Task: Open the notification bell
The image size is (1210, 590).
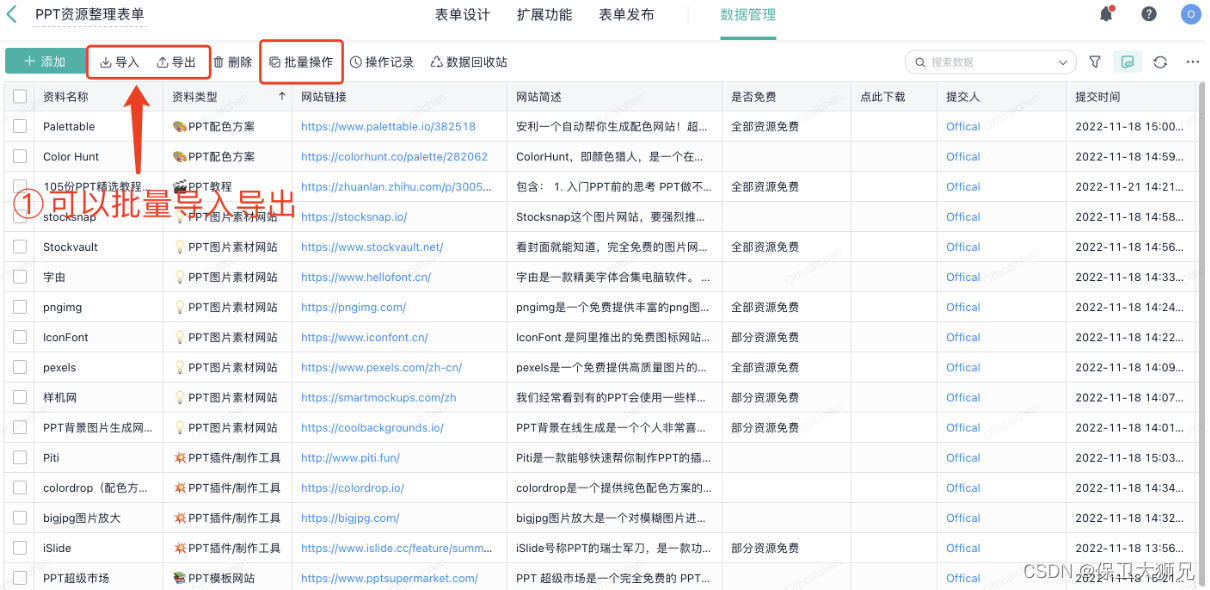Action: [1106, 14]
